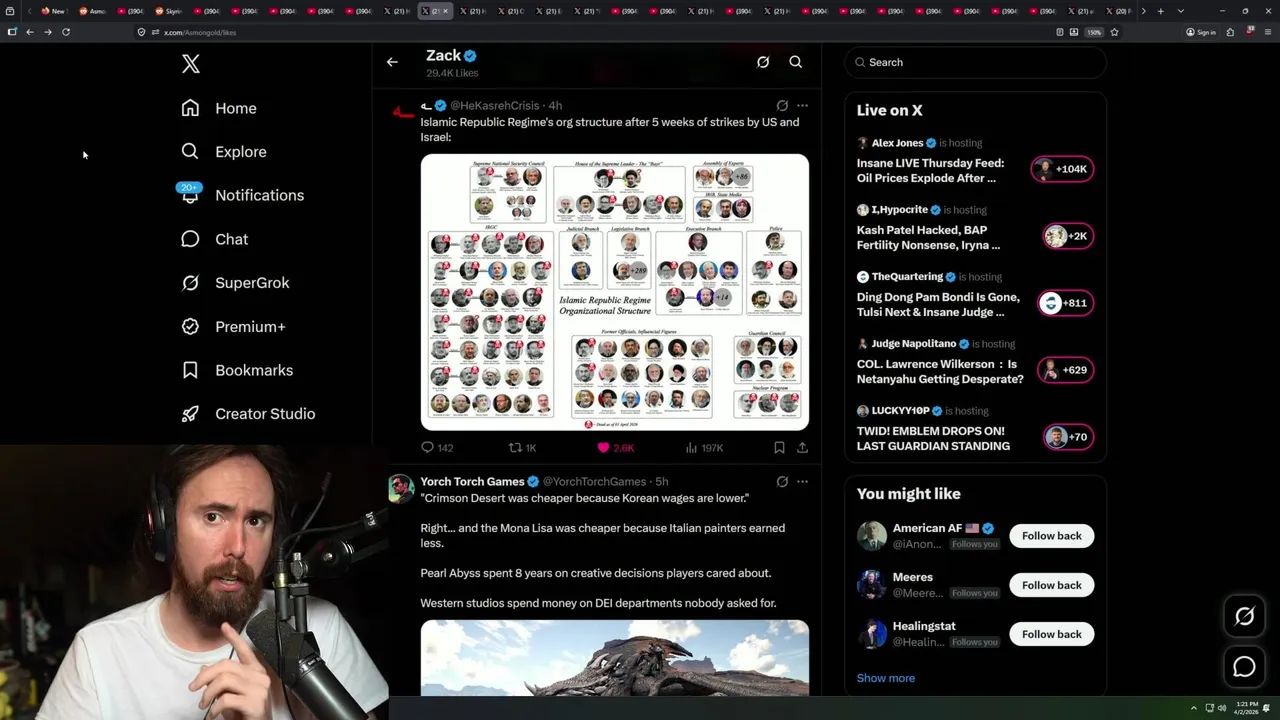Open the Chat bubble icon in sidebar
Screen dimensions: 1280x720
190,239
